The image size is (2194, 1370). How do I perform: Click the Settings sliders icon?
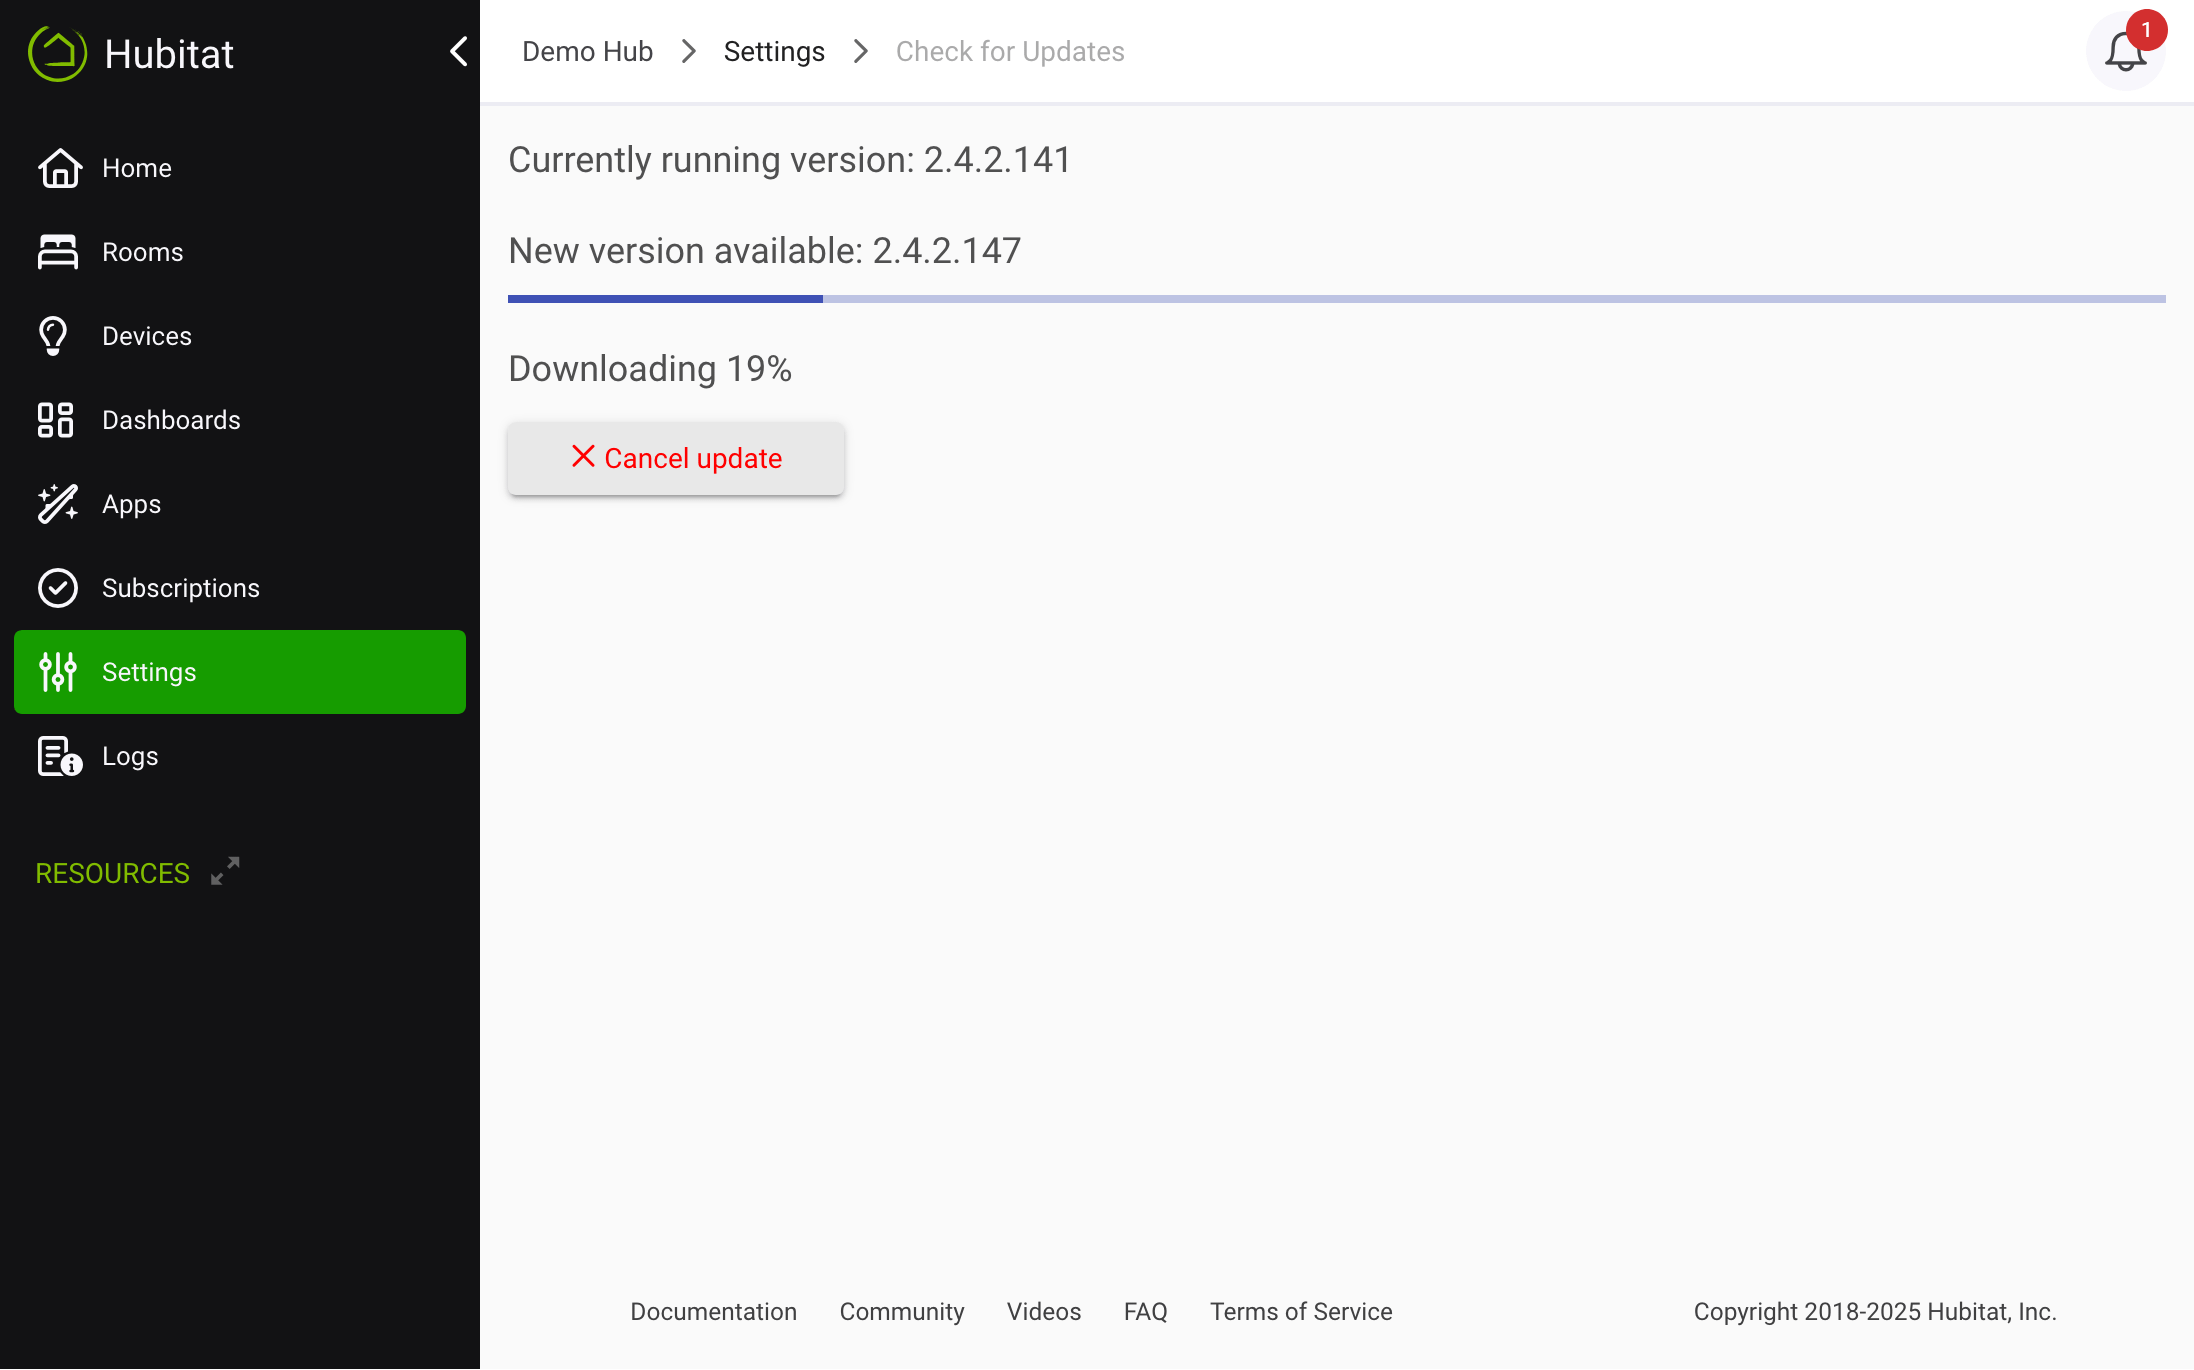tap(58, 672)
